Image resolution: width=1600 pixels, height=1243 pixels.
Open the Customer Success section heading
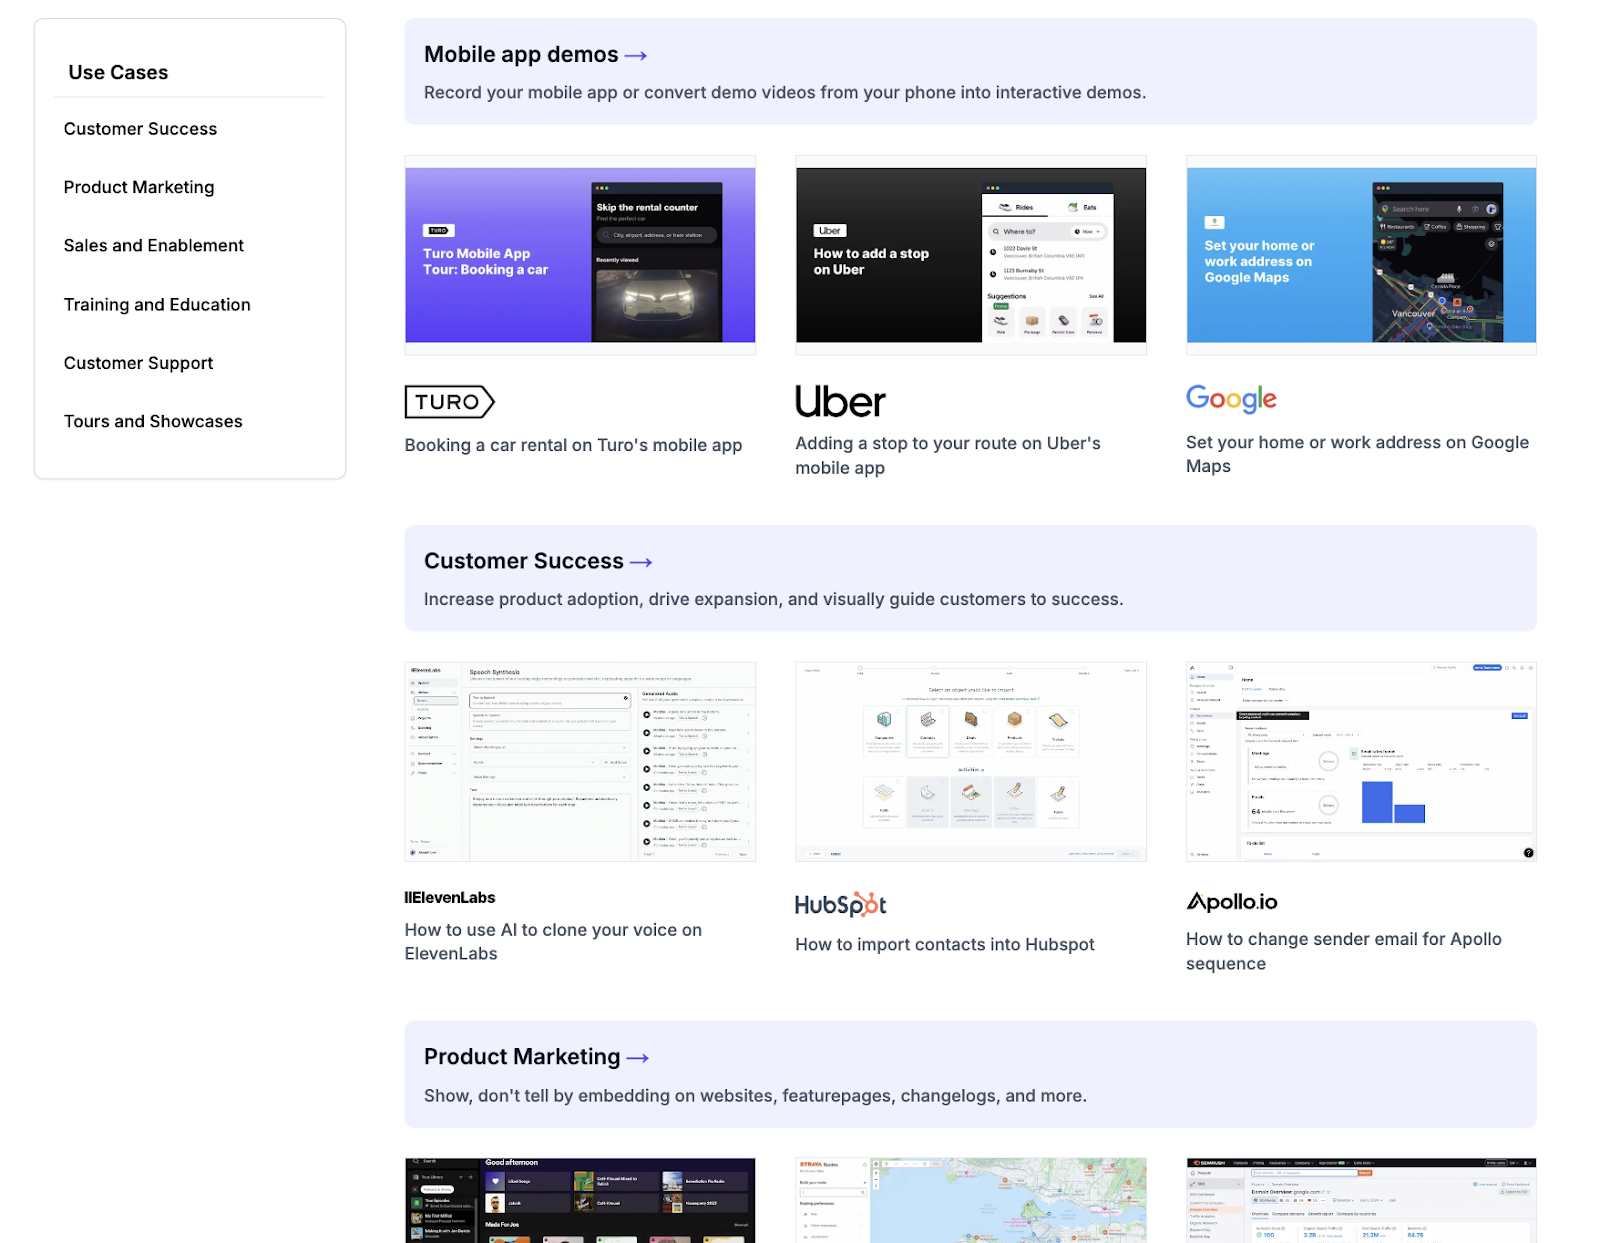pyautogui.click(x=524, y=561)
